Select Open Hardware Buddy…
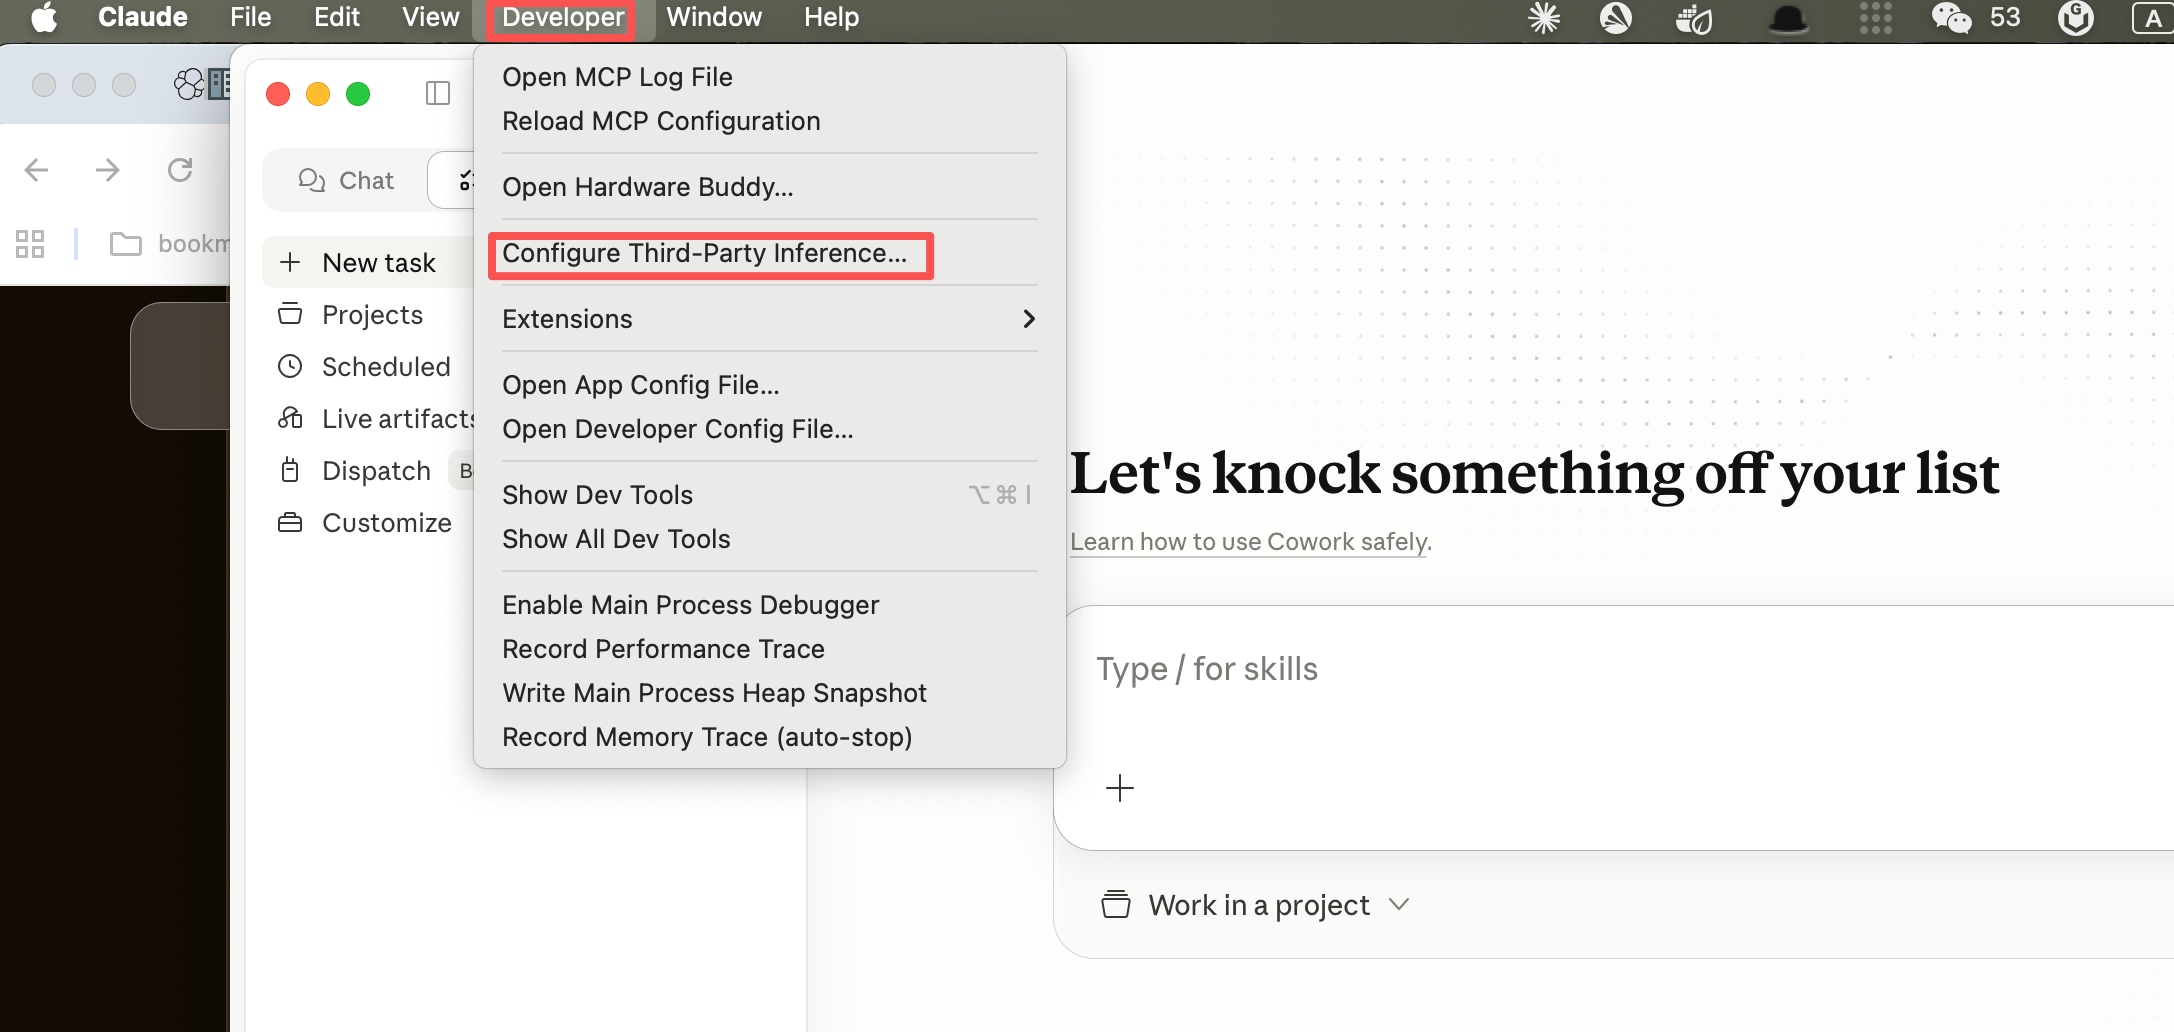This screenshot has height=1032, width=2174. [770, 187]
